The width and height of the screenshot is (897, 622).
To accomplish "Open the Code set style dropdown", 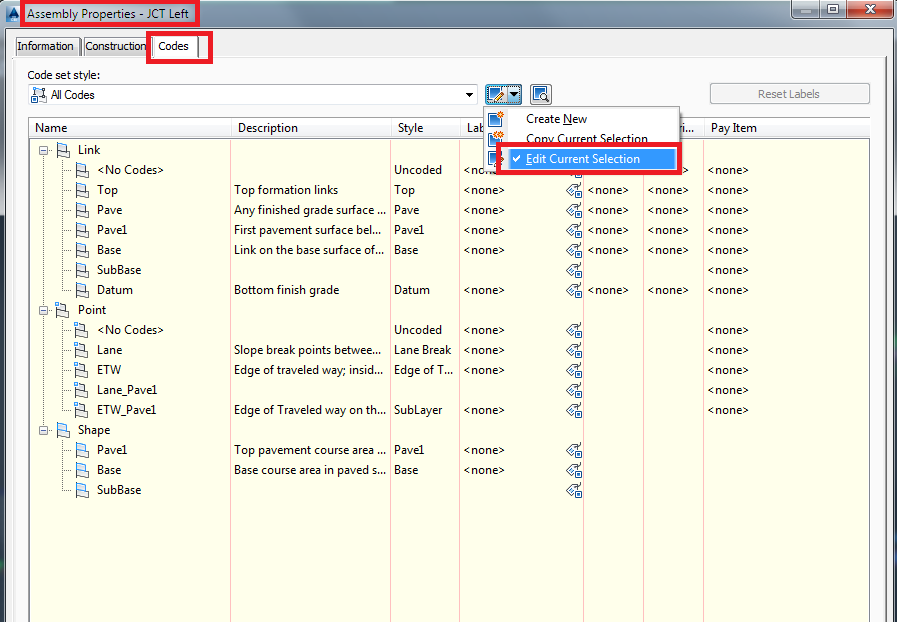I will (468, 94).
